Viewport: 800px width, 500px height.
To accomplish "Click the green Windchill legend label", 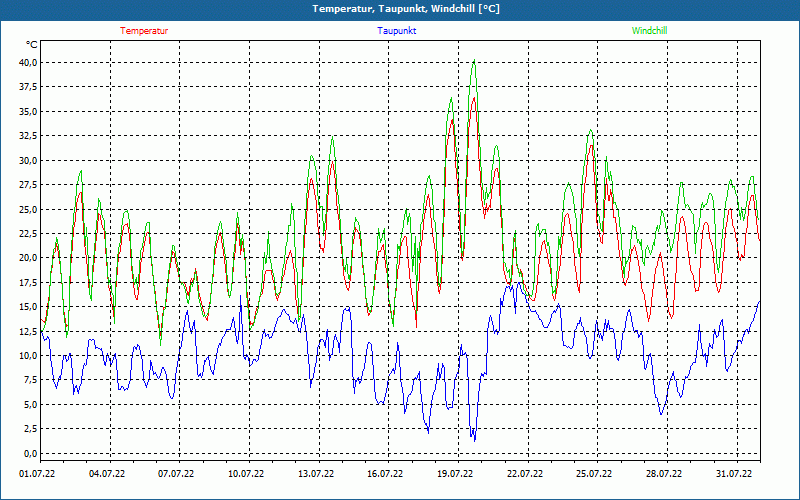I will pyautogui.click(x=649, y=31).
